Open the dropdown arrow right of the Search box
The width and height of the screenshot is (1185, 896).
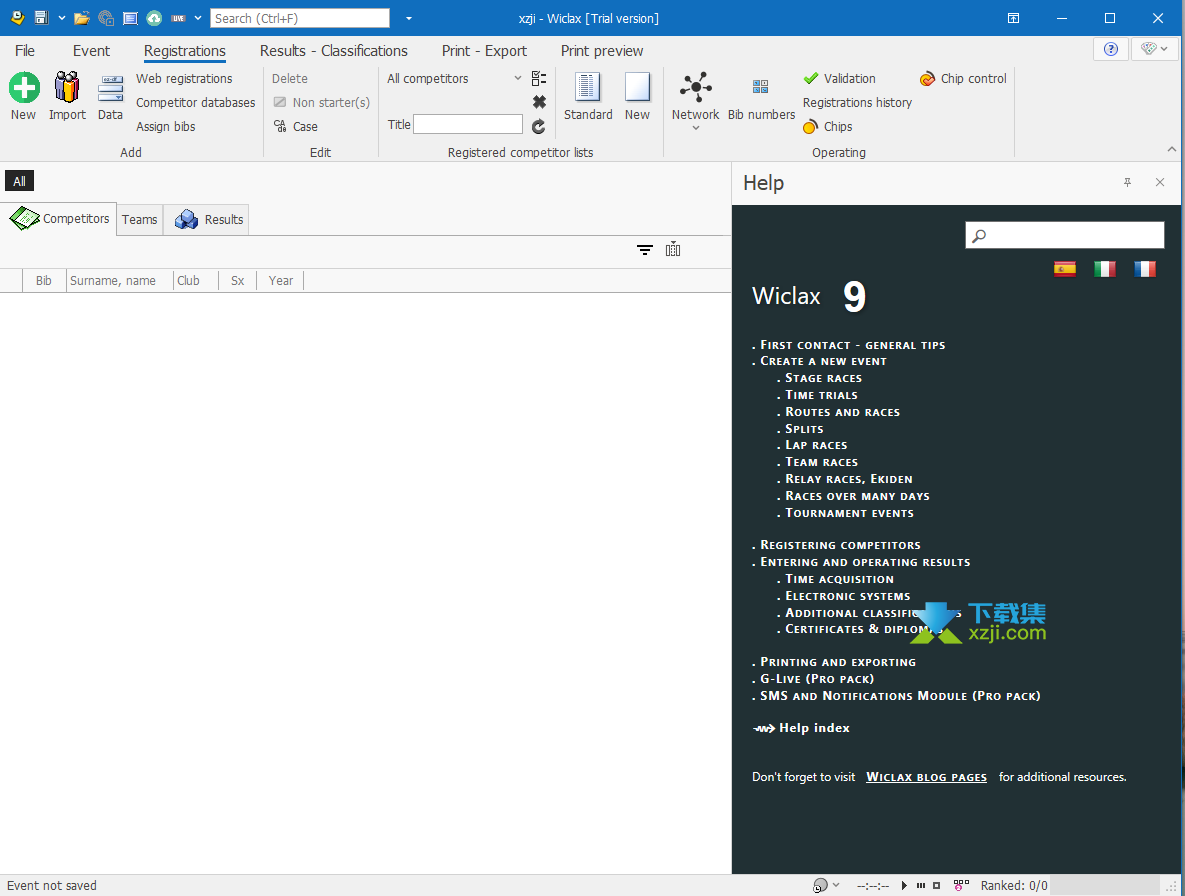click(409, 18)
